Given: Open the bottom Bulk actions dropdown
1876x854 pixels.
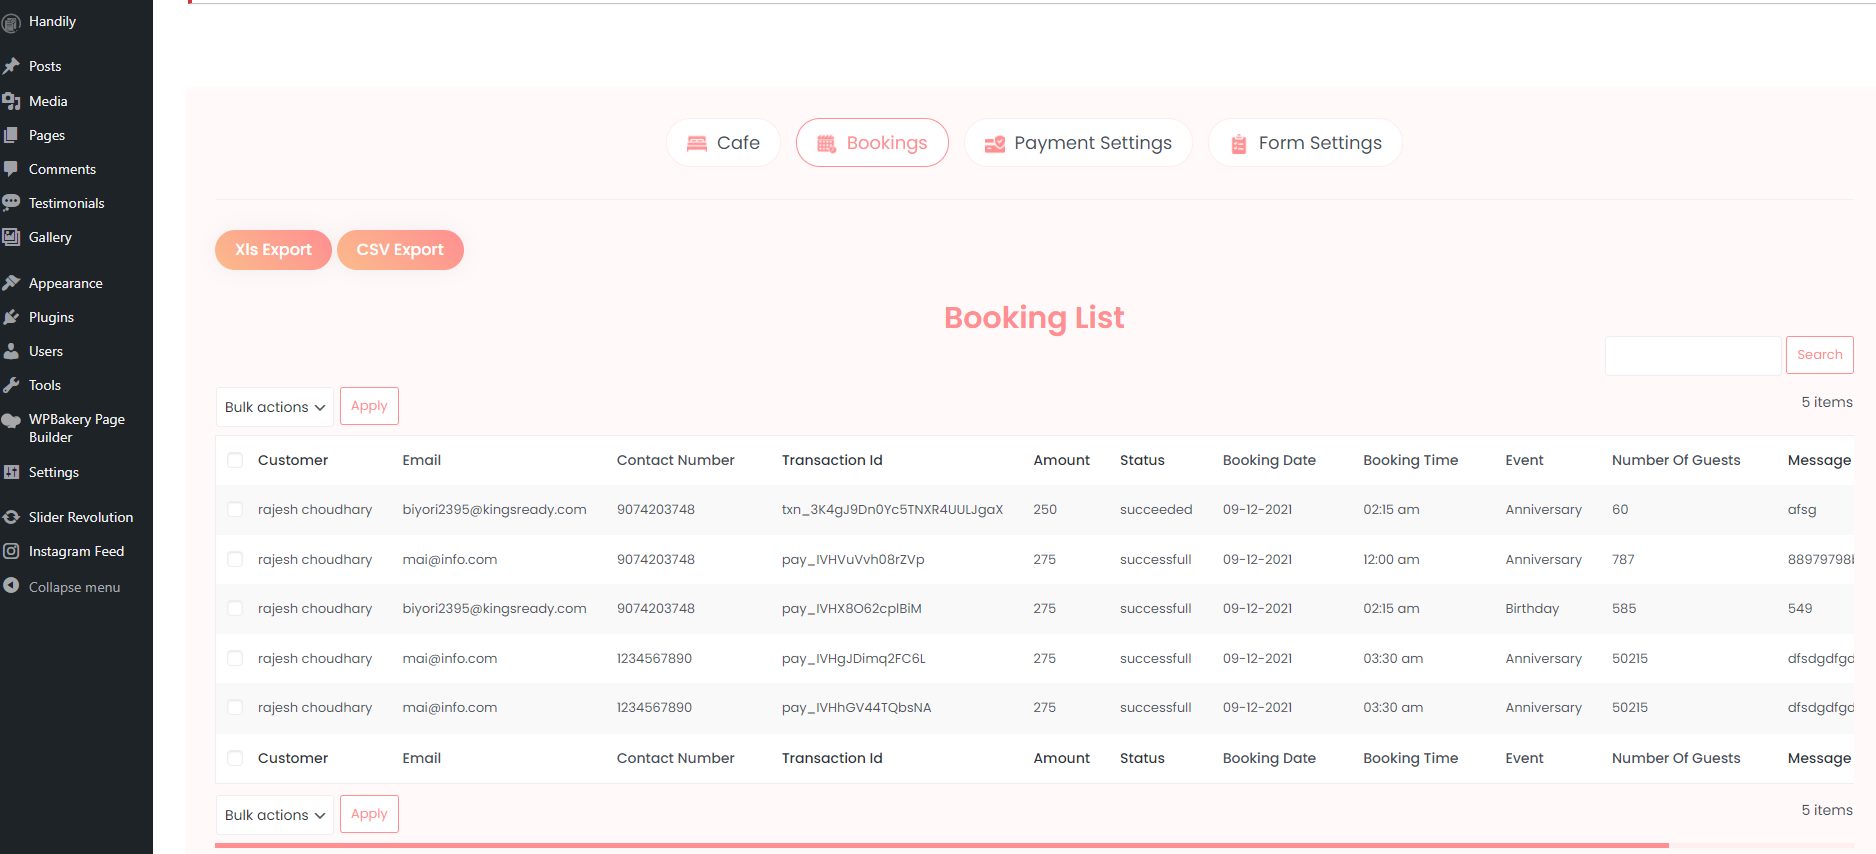Looking at the screenshot, I should tap(274, 815).
